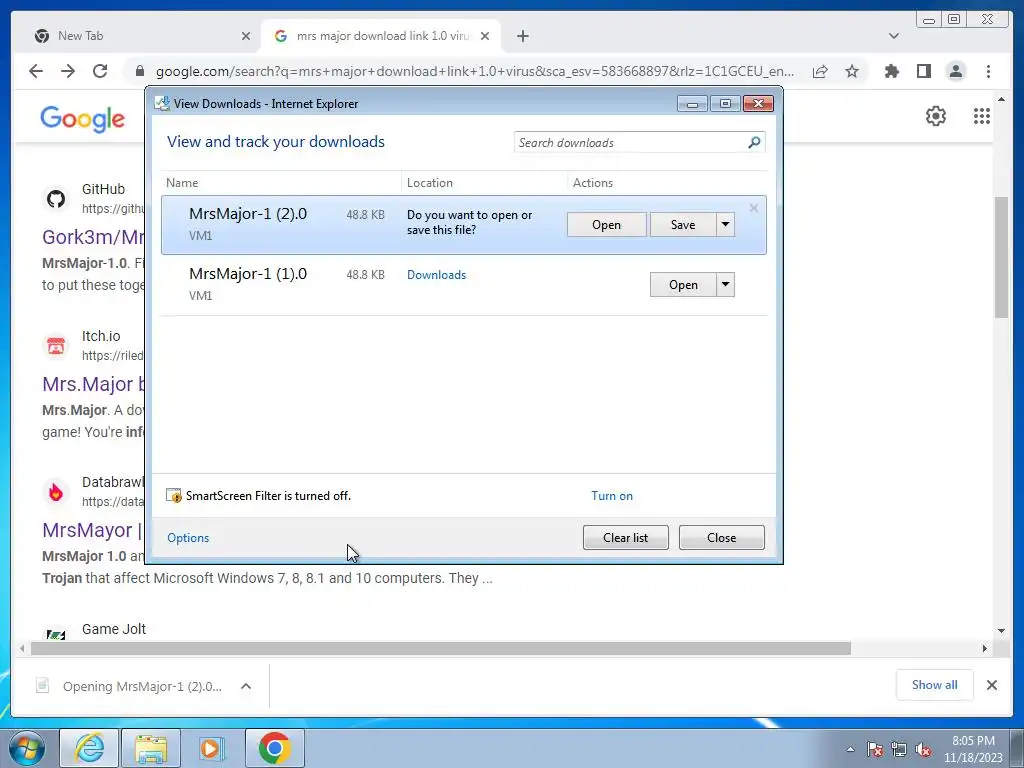
Task: Toggle Chrome side panel icon
Action: click(923, 71)
